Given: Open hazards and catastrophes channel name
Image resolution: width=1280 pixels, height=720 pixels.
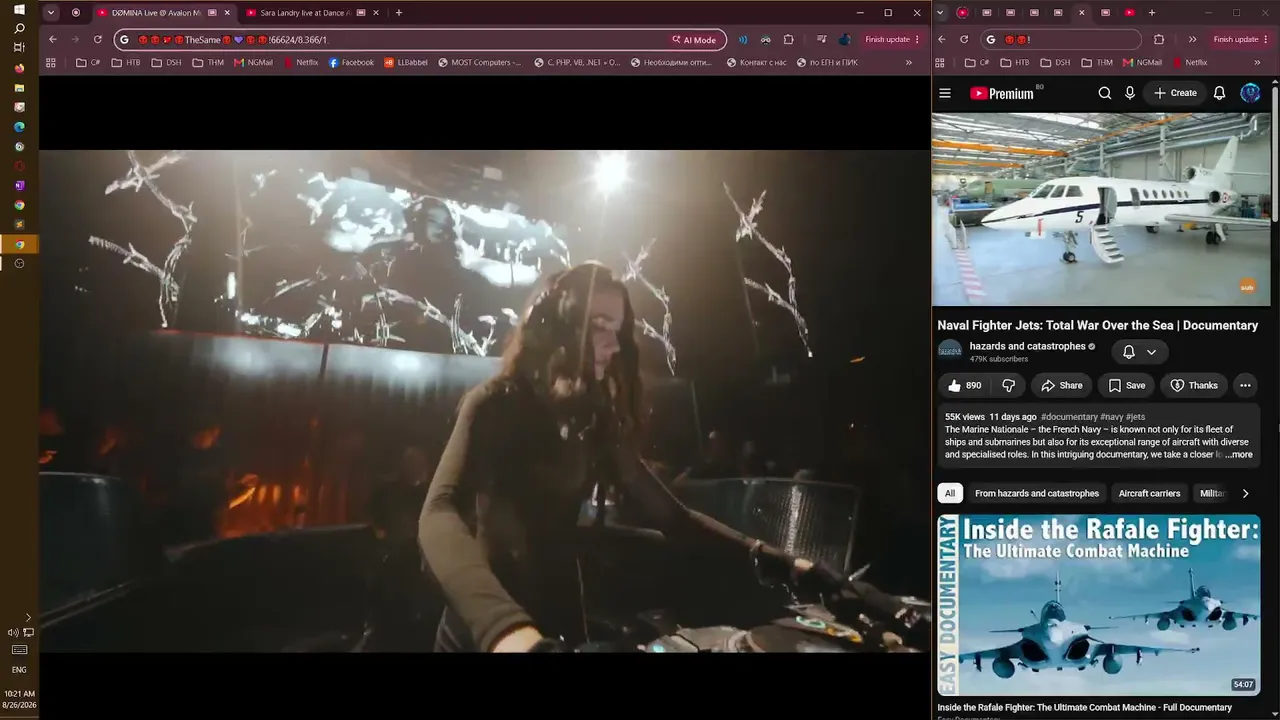Looking at the screenshot, I should [1027, 346].
